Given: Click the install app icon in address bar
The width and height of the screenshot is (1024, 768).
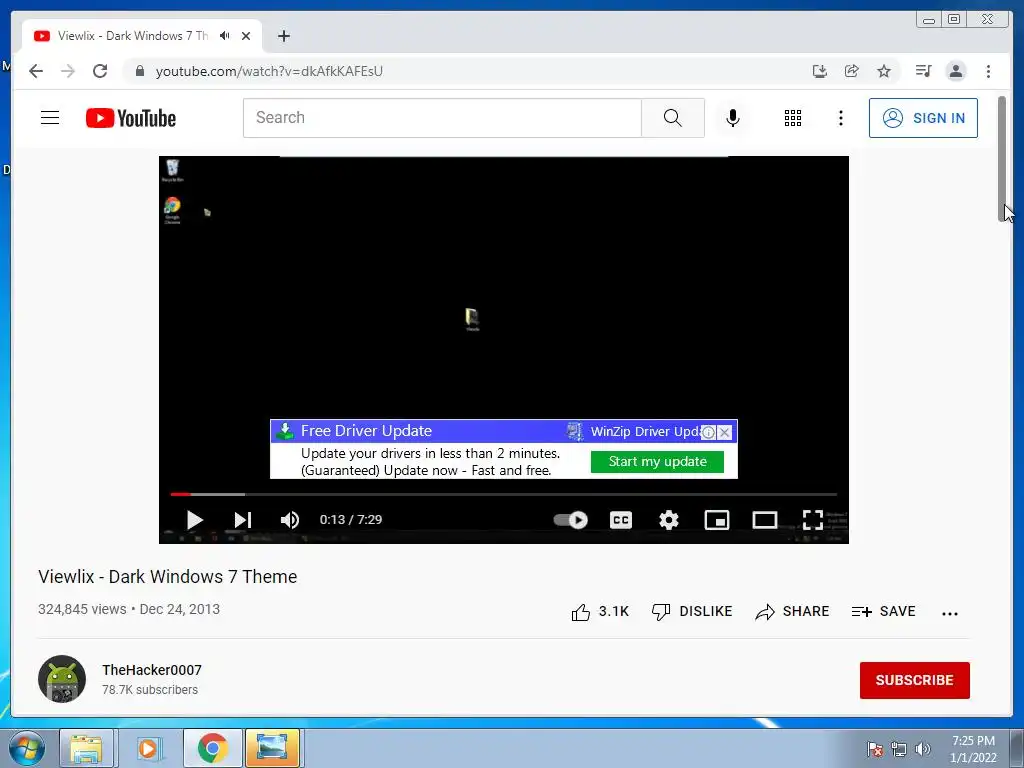Looking at the screenshot, I should click(820, 71).
